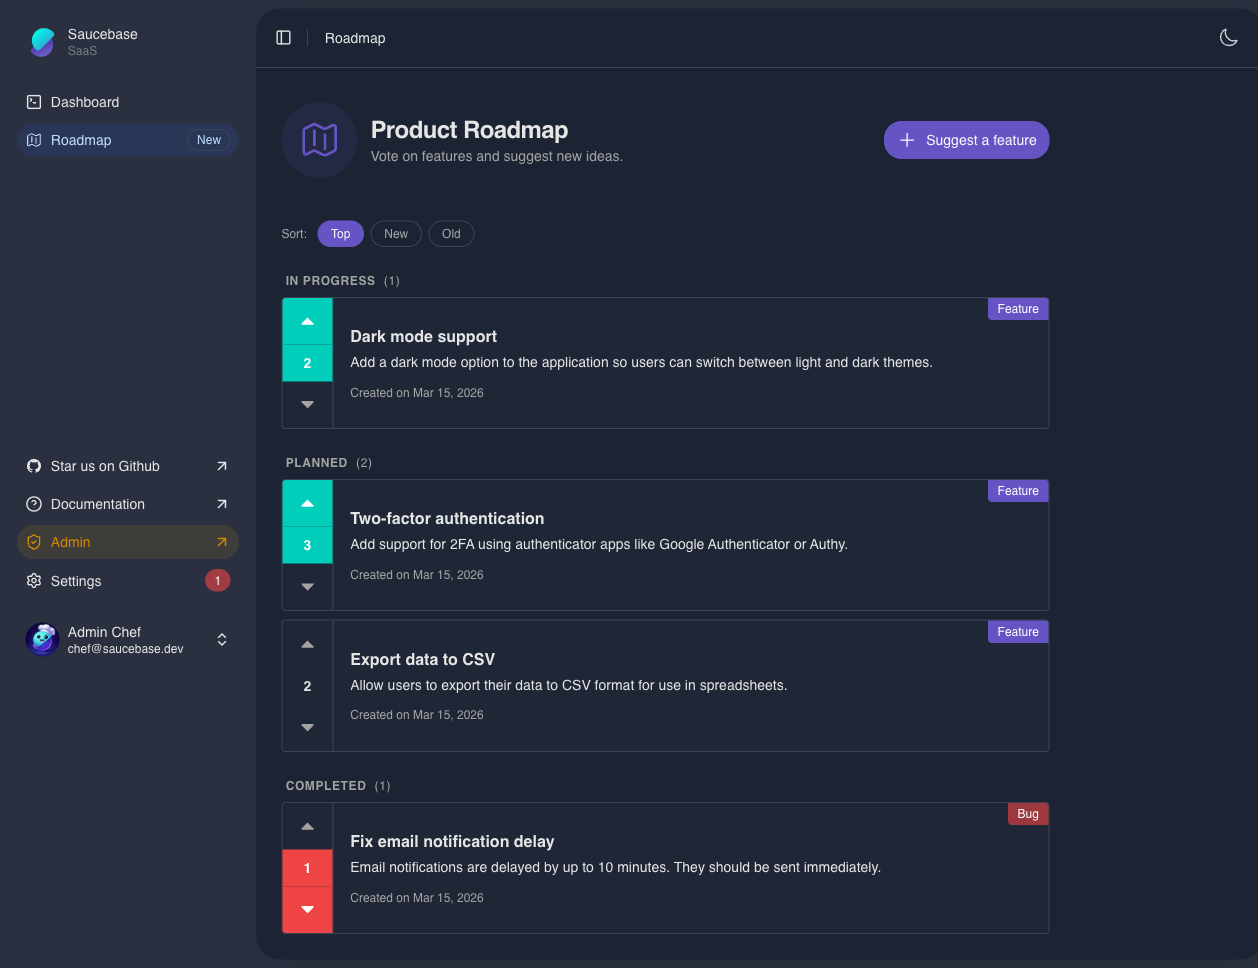Click the GitHub star icon in sidebar
Viewport: 1258px width, 968px height.
click(33, 466)
